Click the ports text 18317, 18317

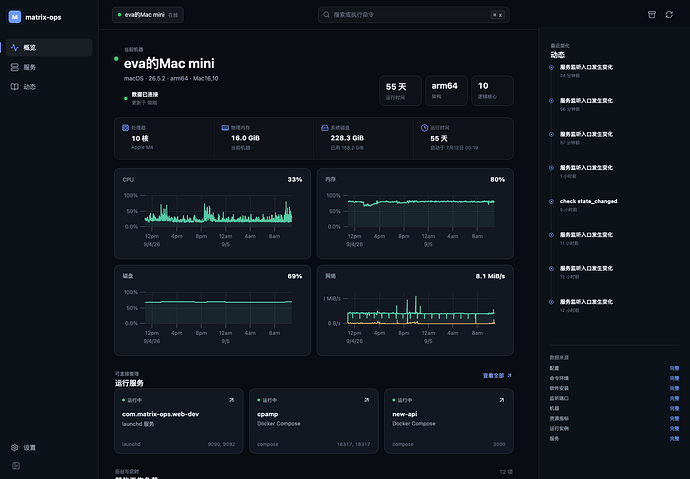(x=353, y=444)
